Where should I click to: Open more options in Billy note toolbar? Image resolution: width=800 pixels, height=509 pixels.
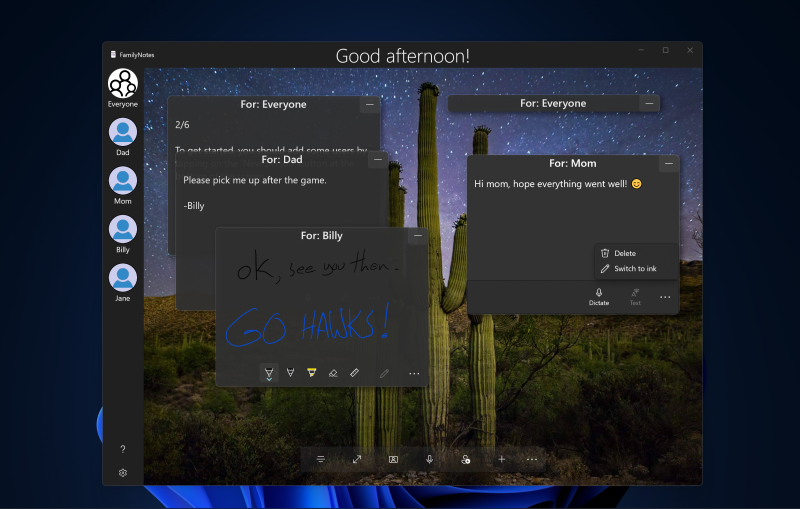414,374
